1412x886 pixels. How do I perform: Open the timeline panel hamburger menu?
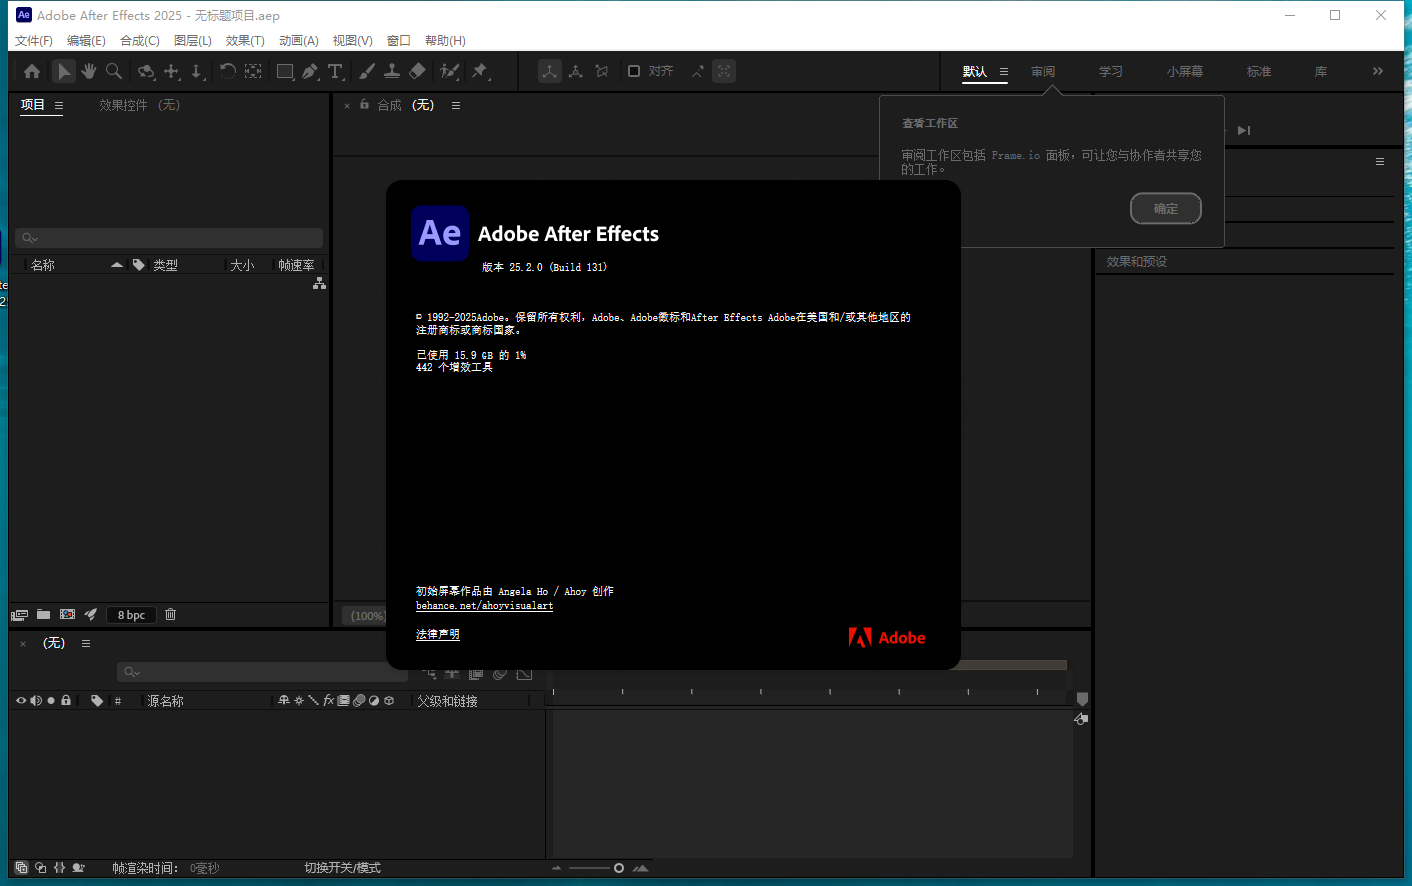coord(86,643)
